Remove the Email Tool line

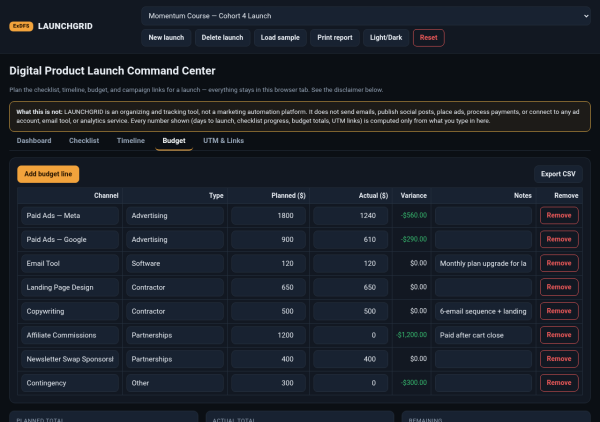[559, 263]
